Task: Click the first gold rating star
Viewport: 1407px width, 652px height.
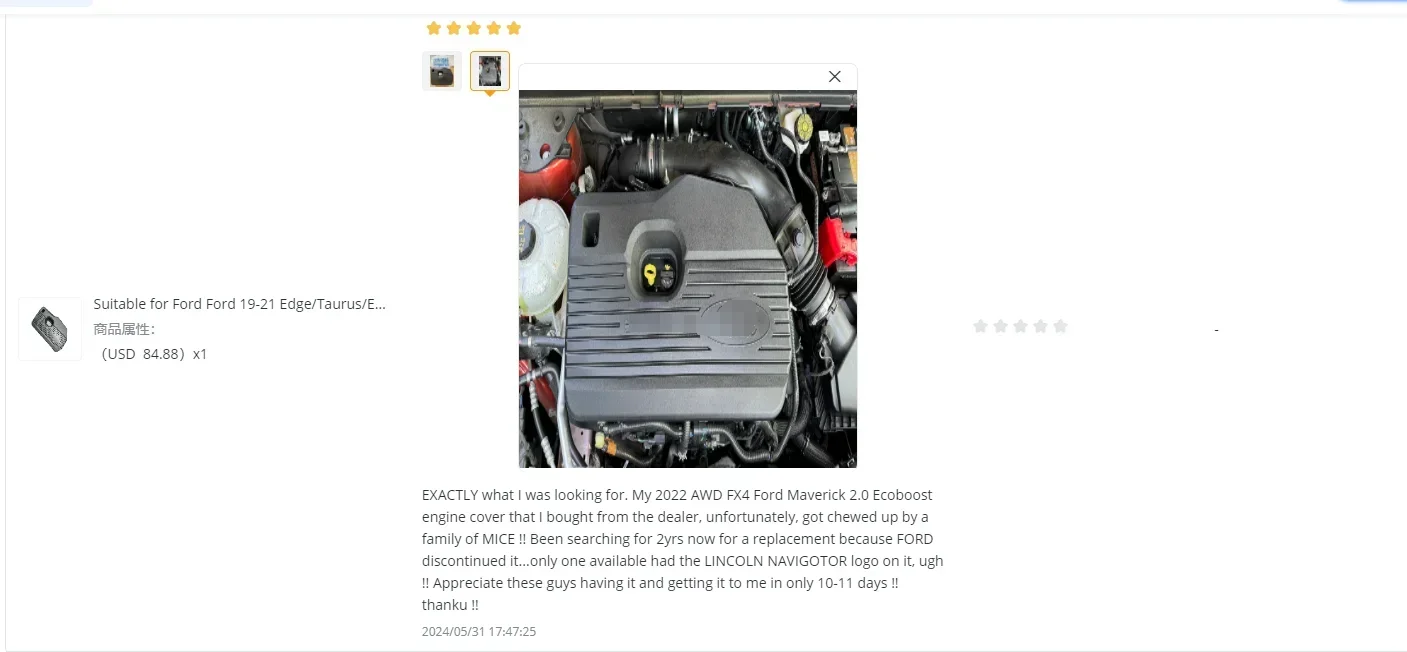Action: click(433, 28)
